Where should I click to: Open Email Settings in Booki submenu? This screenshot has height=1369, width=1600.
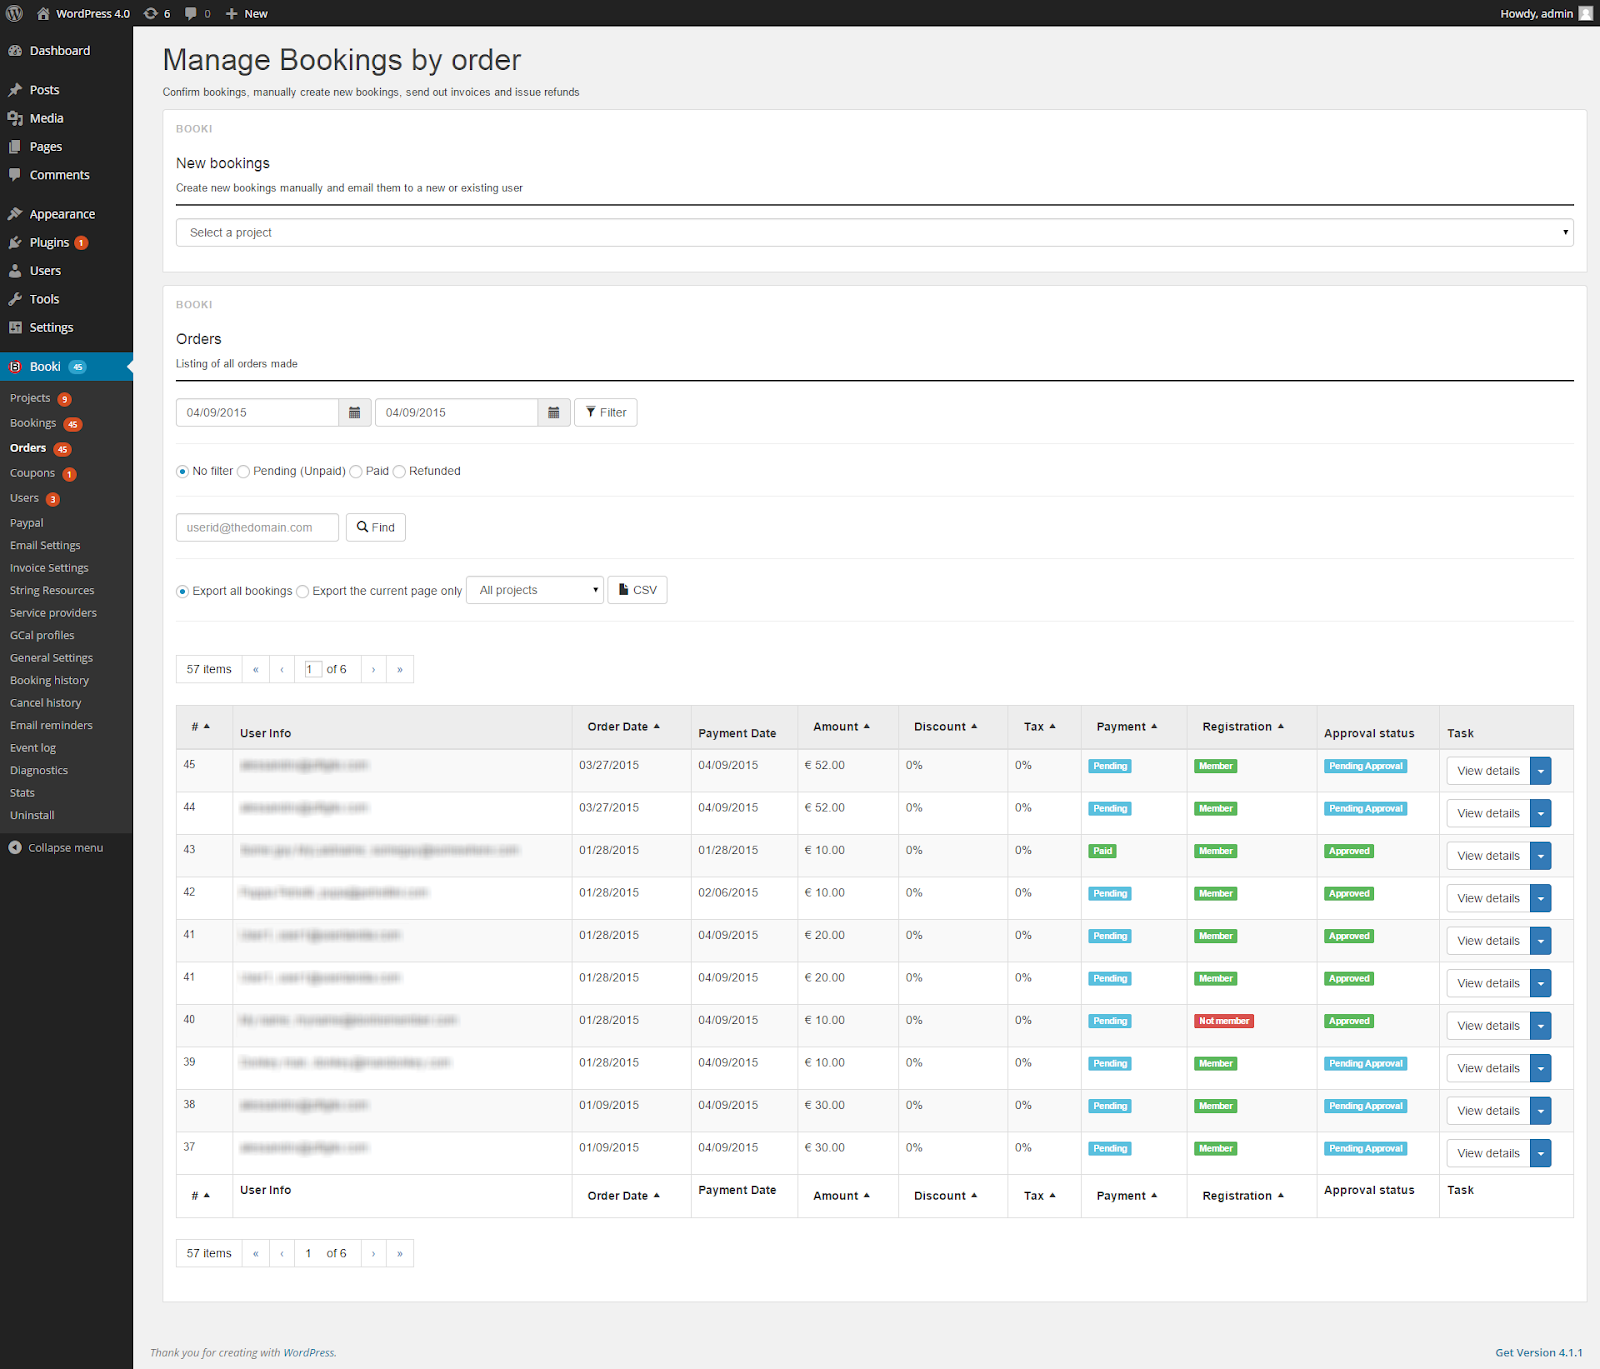(x=45, y=546)
